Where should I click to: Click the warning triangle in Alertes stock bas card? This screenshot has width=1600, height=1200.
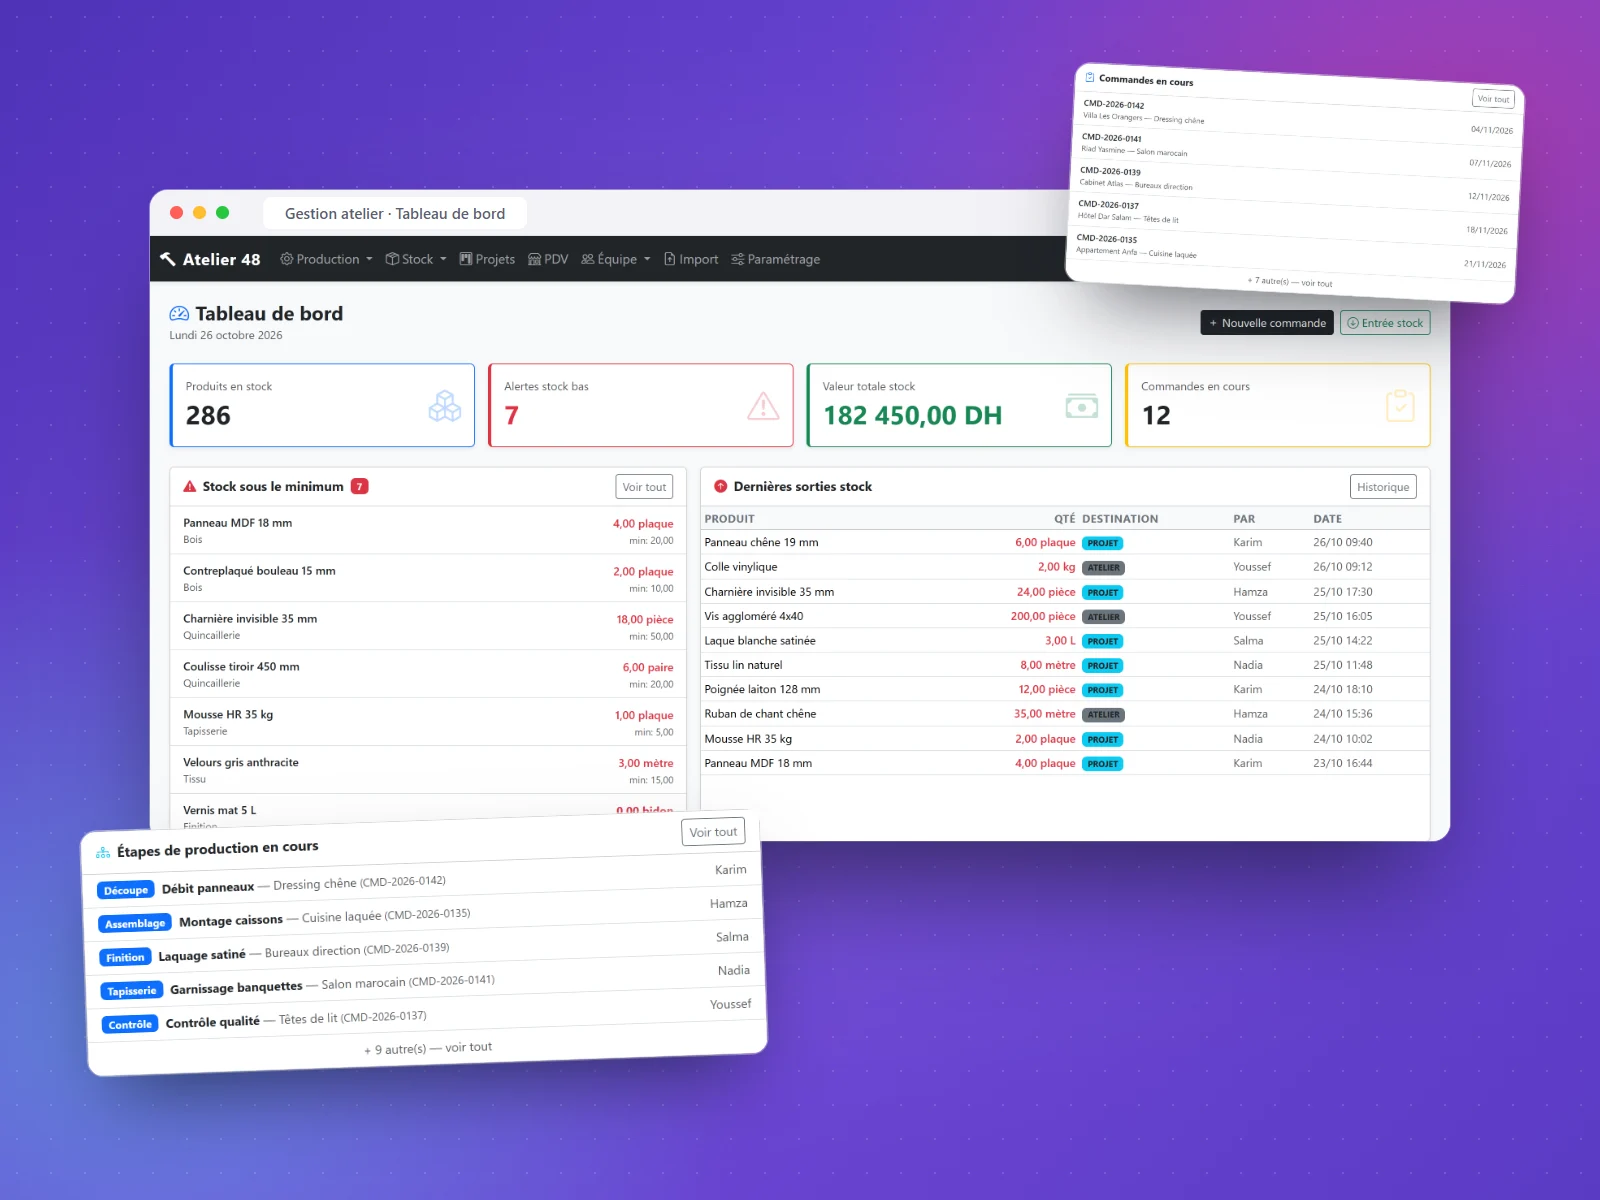[763, 405]
